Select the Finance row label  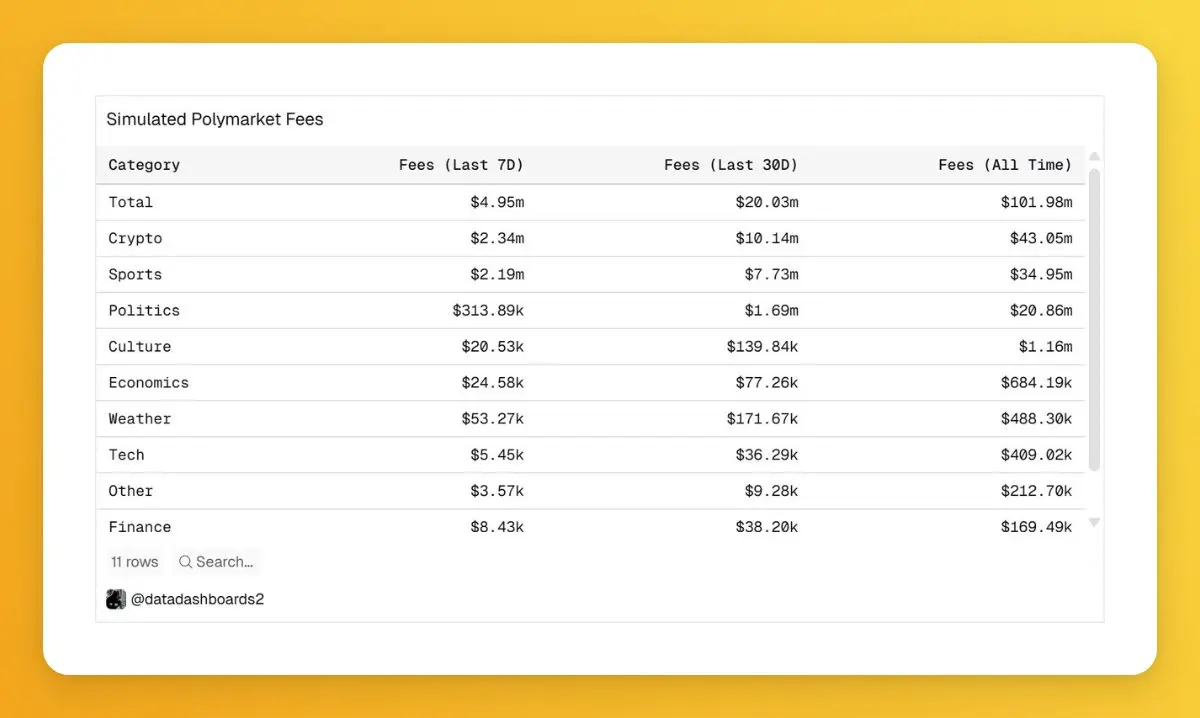(x=140, y=526)
